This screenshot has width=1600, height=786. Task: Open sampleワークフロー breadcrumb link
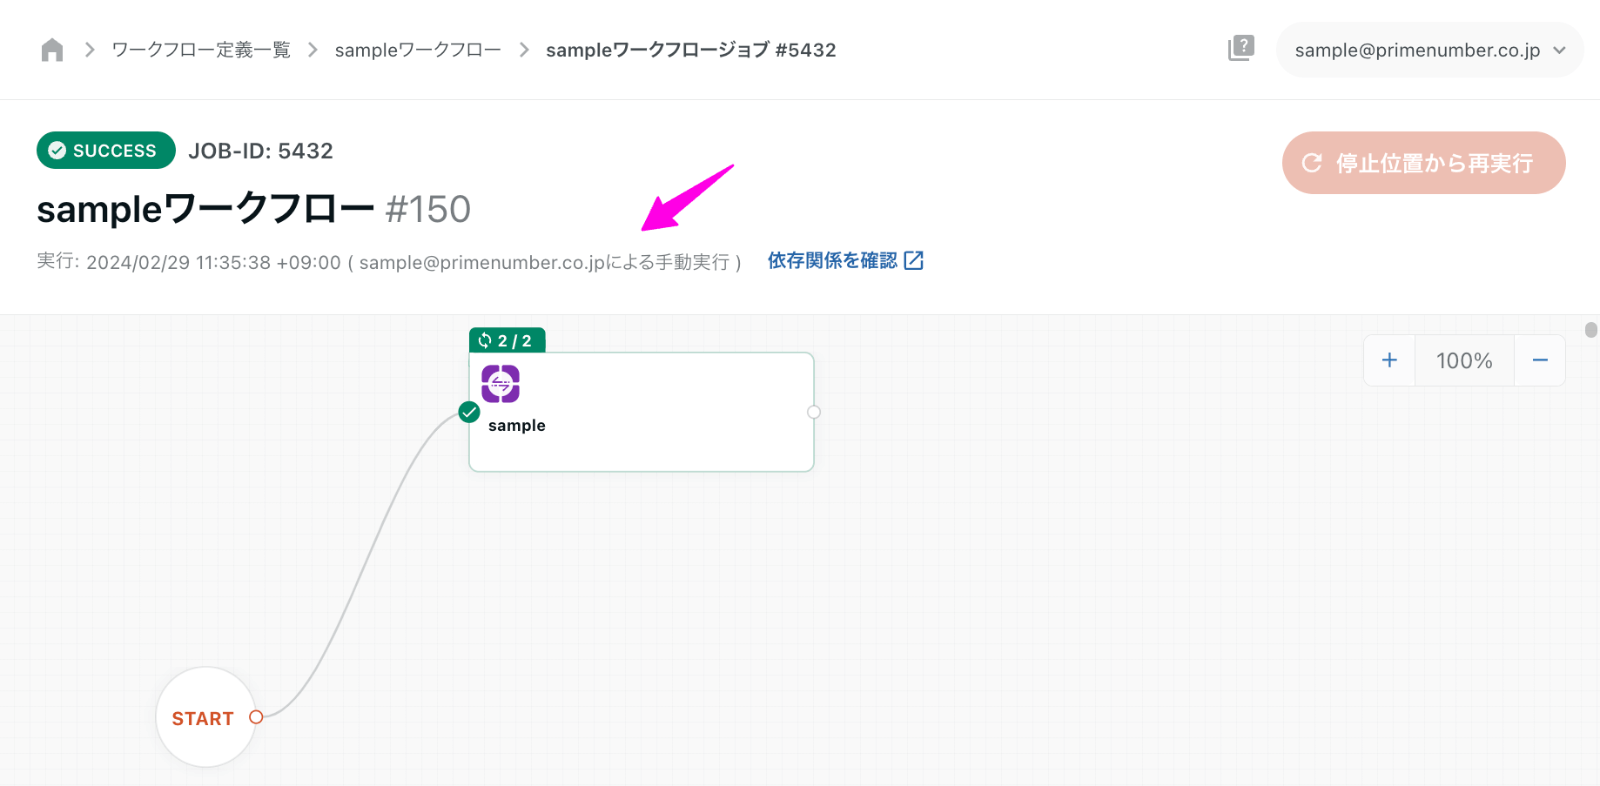tap(418, 50)
